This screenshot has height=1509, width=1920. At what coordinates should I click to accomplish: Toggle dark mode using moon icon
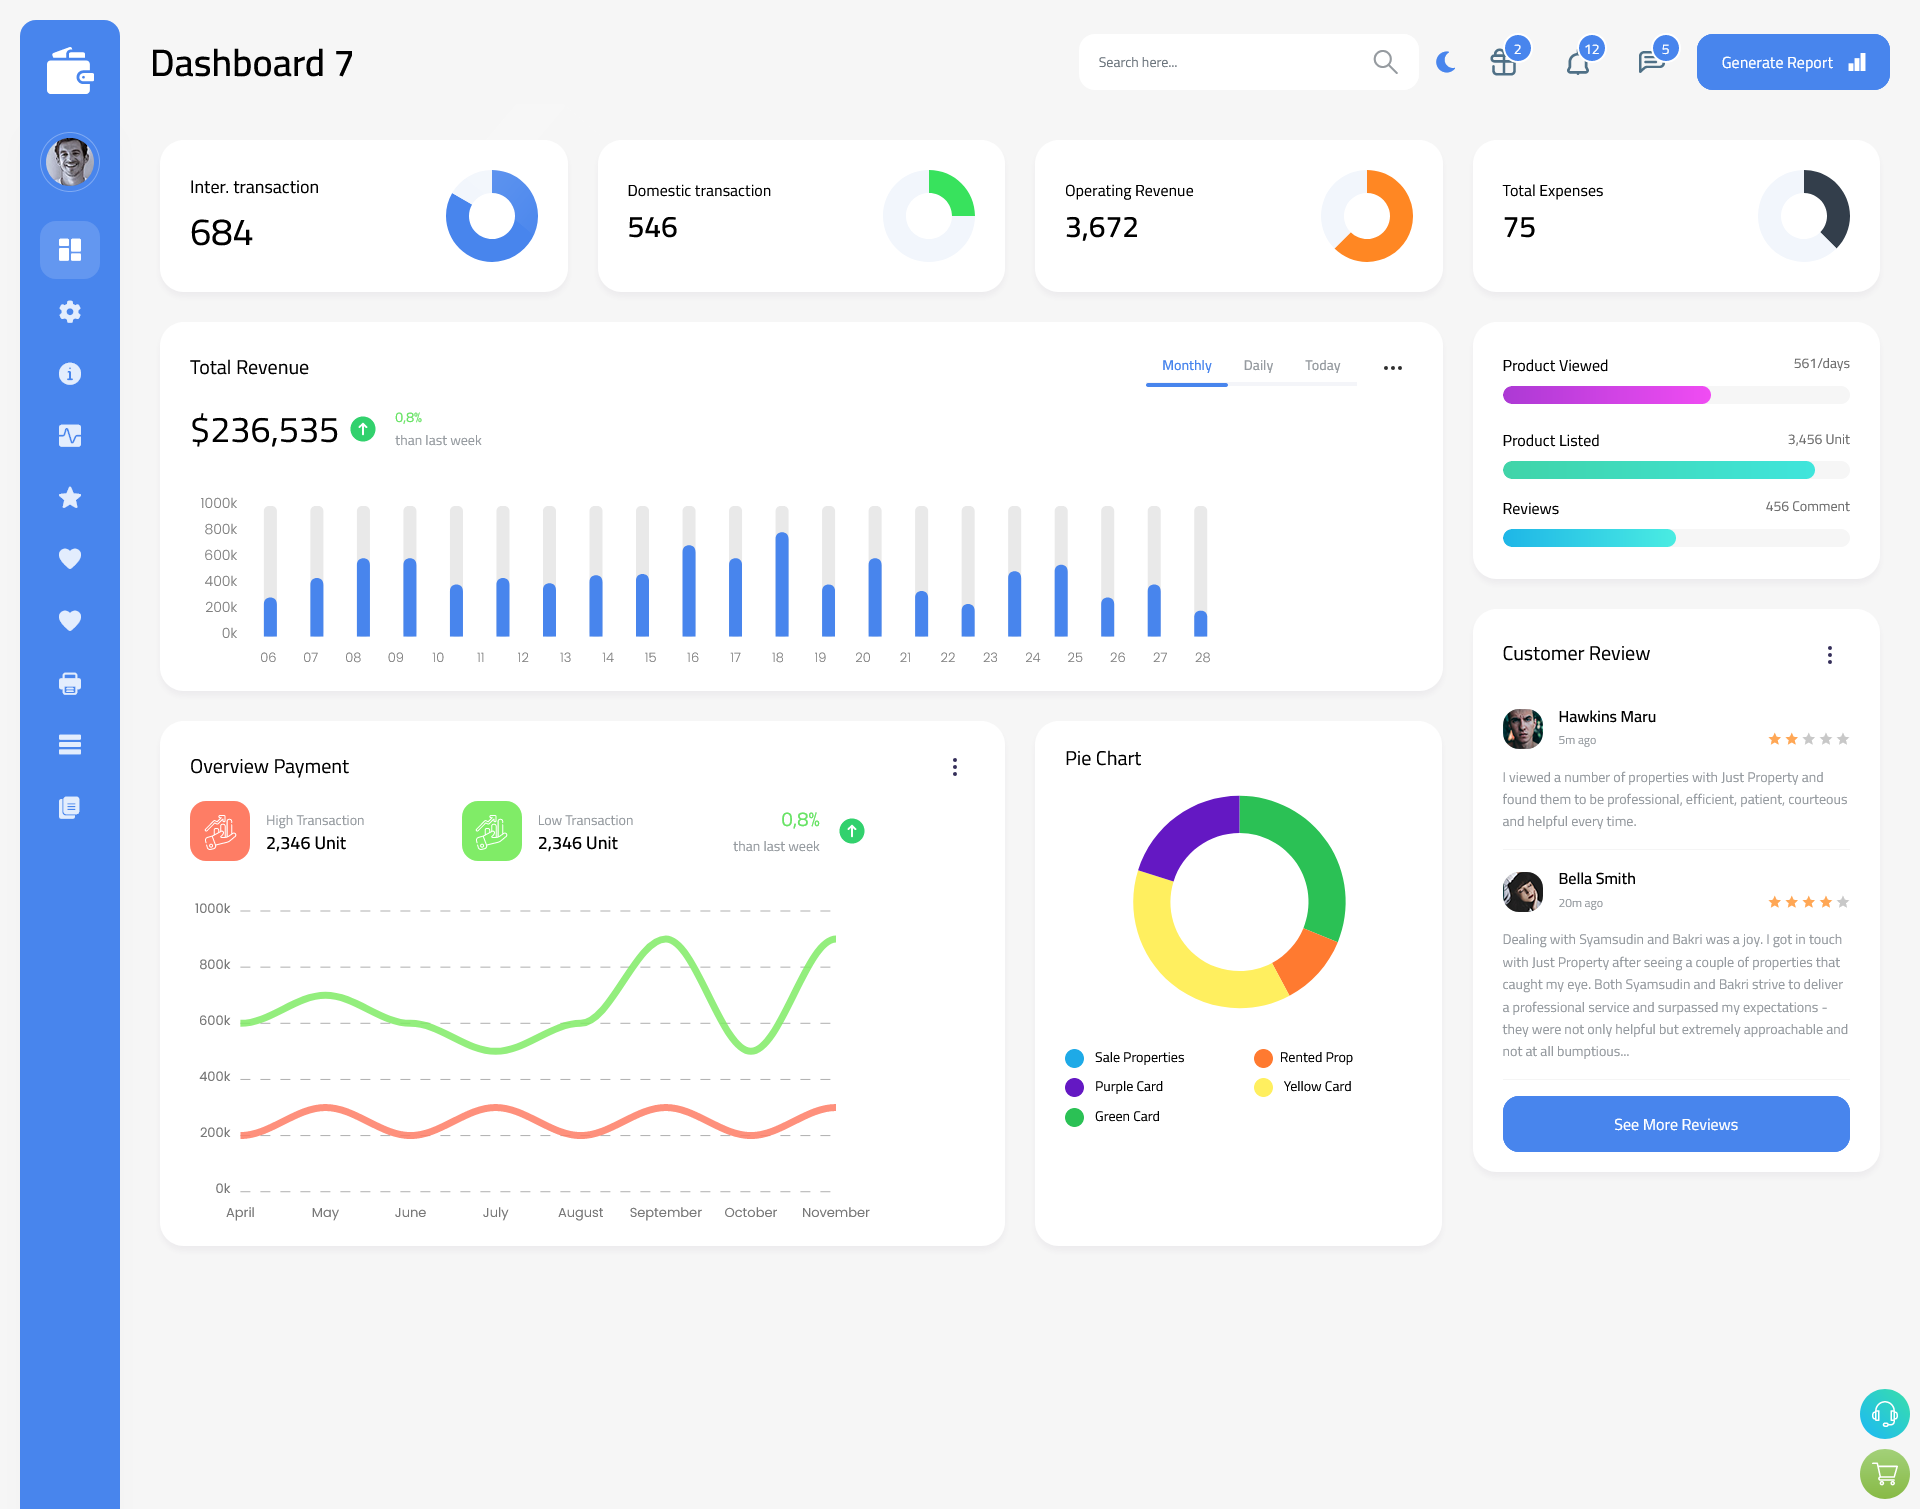(1445, 61)
